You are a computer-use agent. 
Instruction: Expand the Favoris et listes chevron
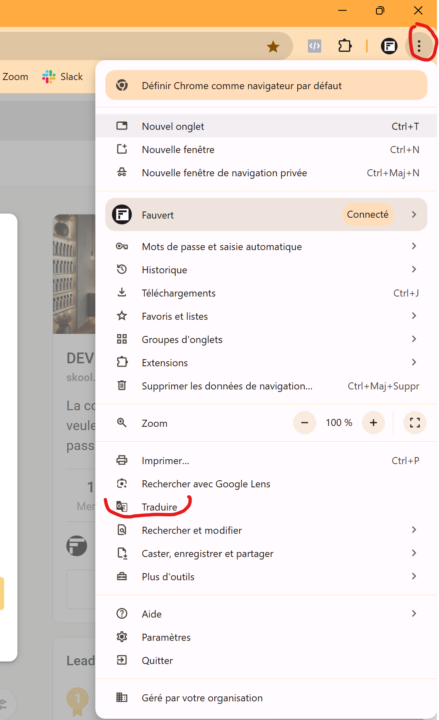414,316
